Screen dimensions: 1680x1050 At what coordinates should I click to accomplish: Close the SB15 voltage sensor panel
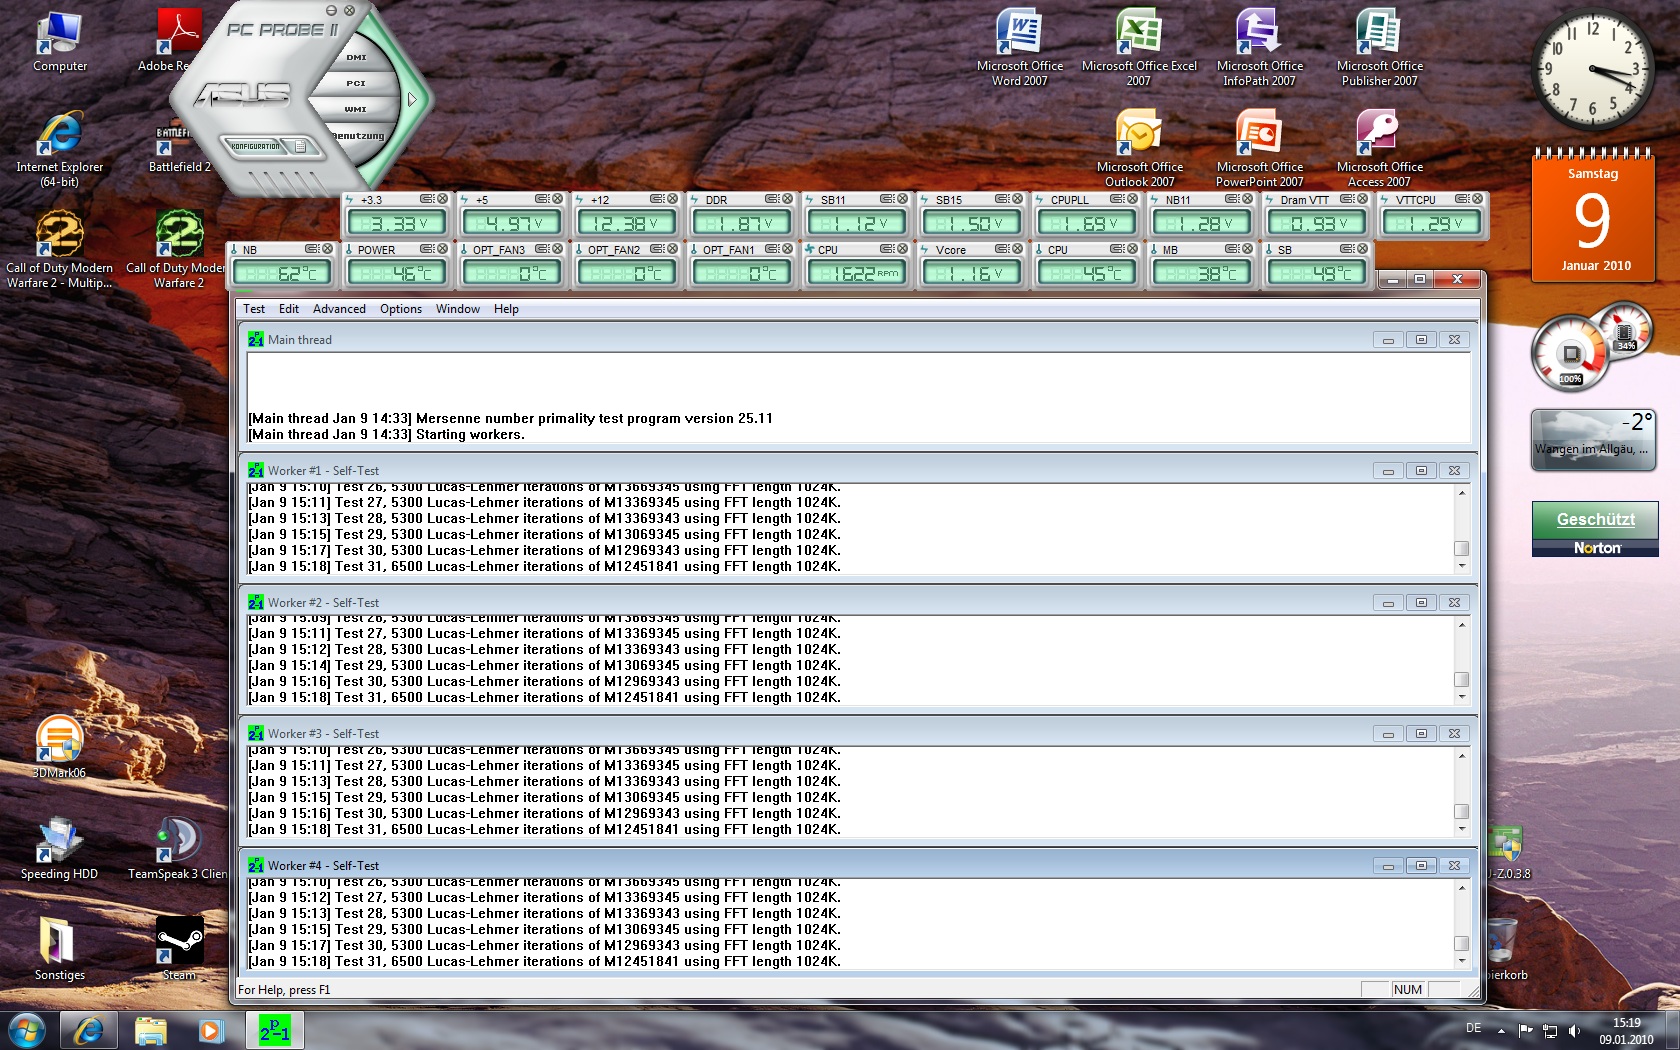click(x=1017, y=199)
